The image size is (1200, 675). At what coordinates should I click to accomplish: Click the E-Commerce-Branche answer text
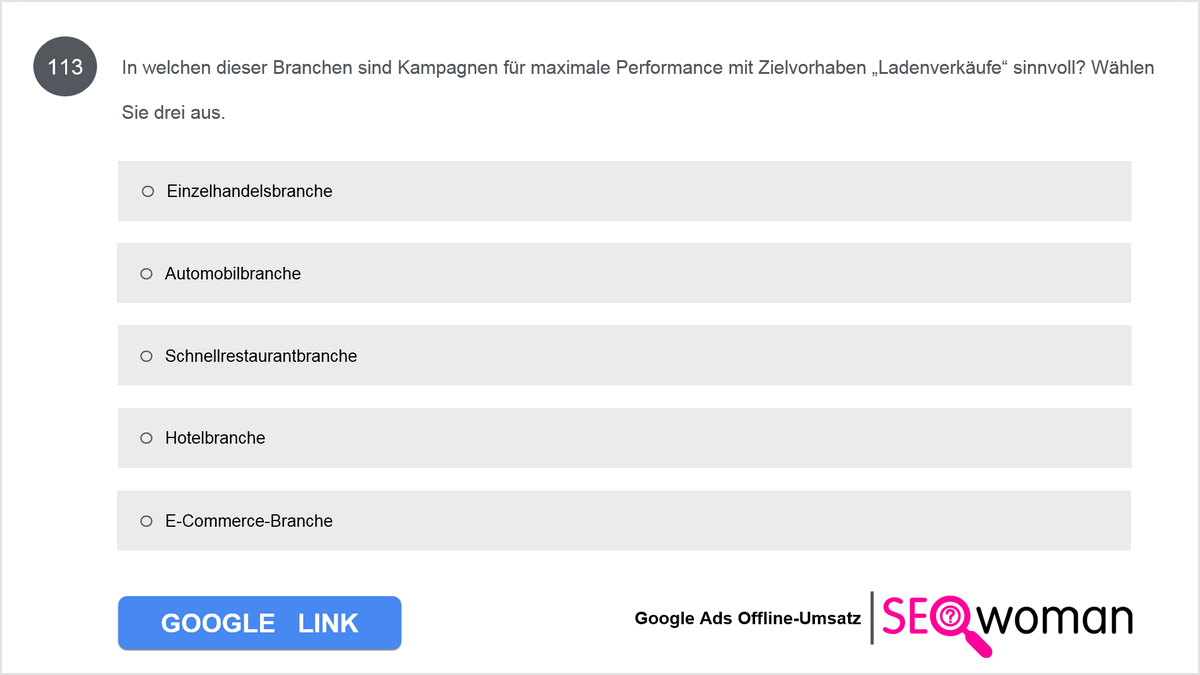tap(249, 521)
